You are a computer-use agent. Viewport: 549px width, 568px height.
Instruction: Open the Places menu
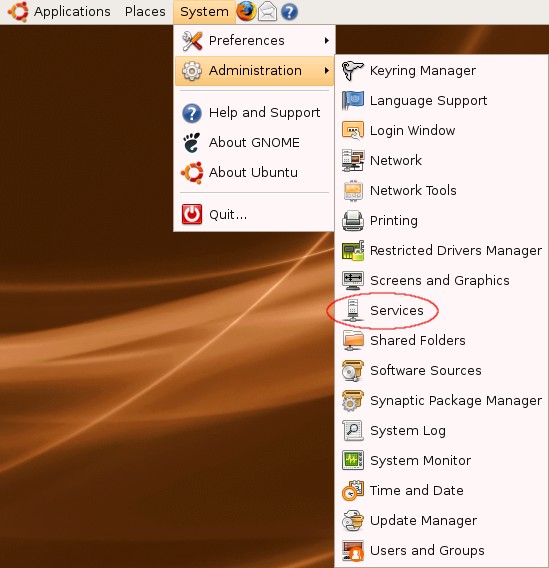tap(145, 12)
